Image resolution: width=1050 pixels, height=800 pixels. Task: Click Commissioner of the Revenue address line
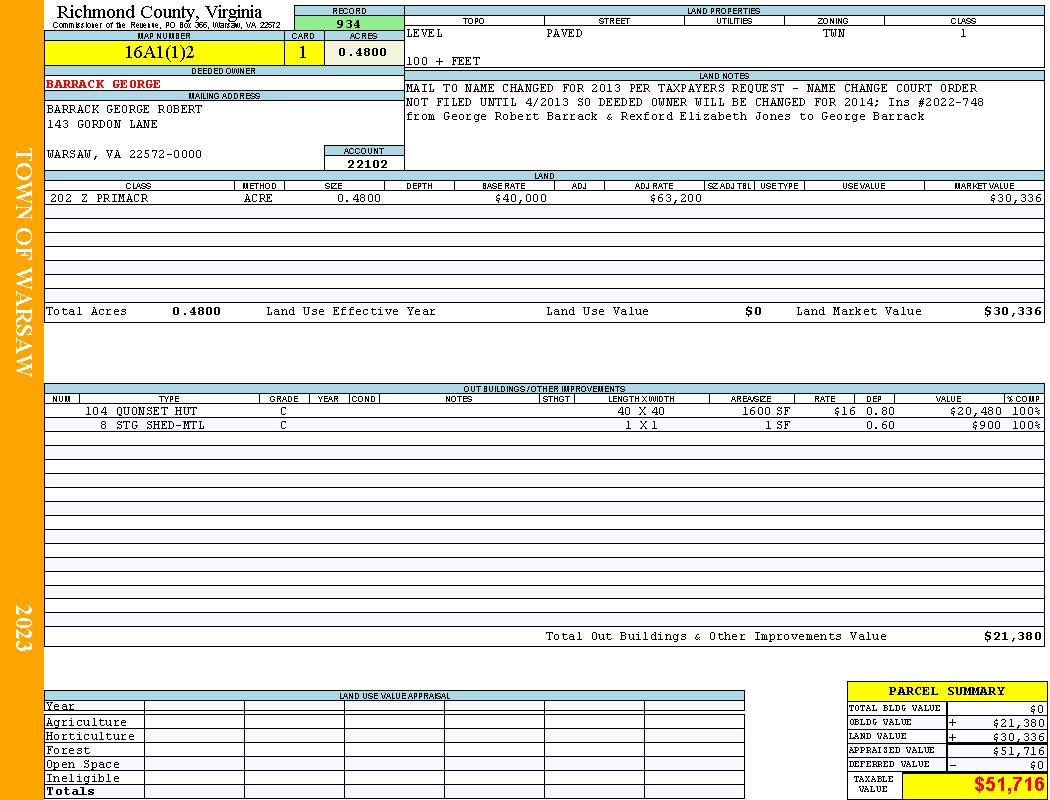point(167,25)
